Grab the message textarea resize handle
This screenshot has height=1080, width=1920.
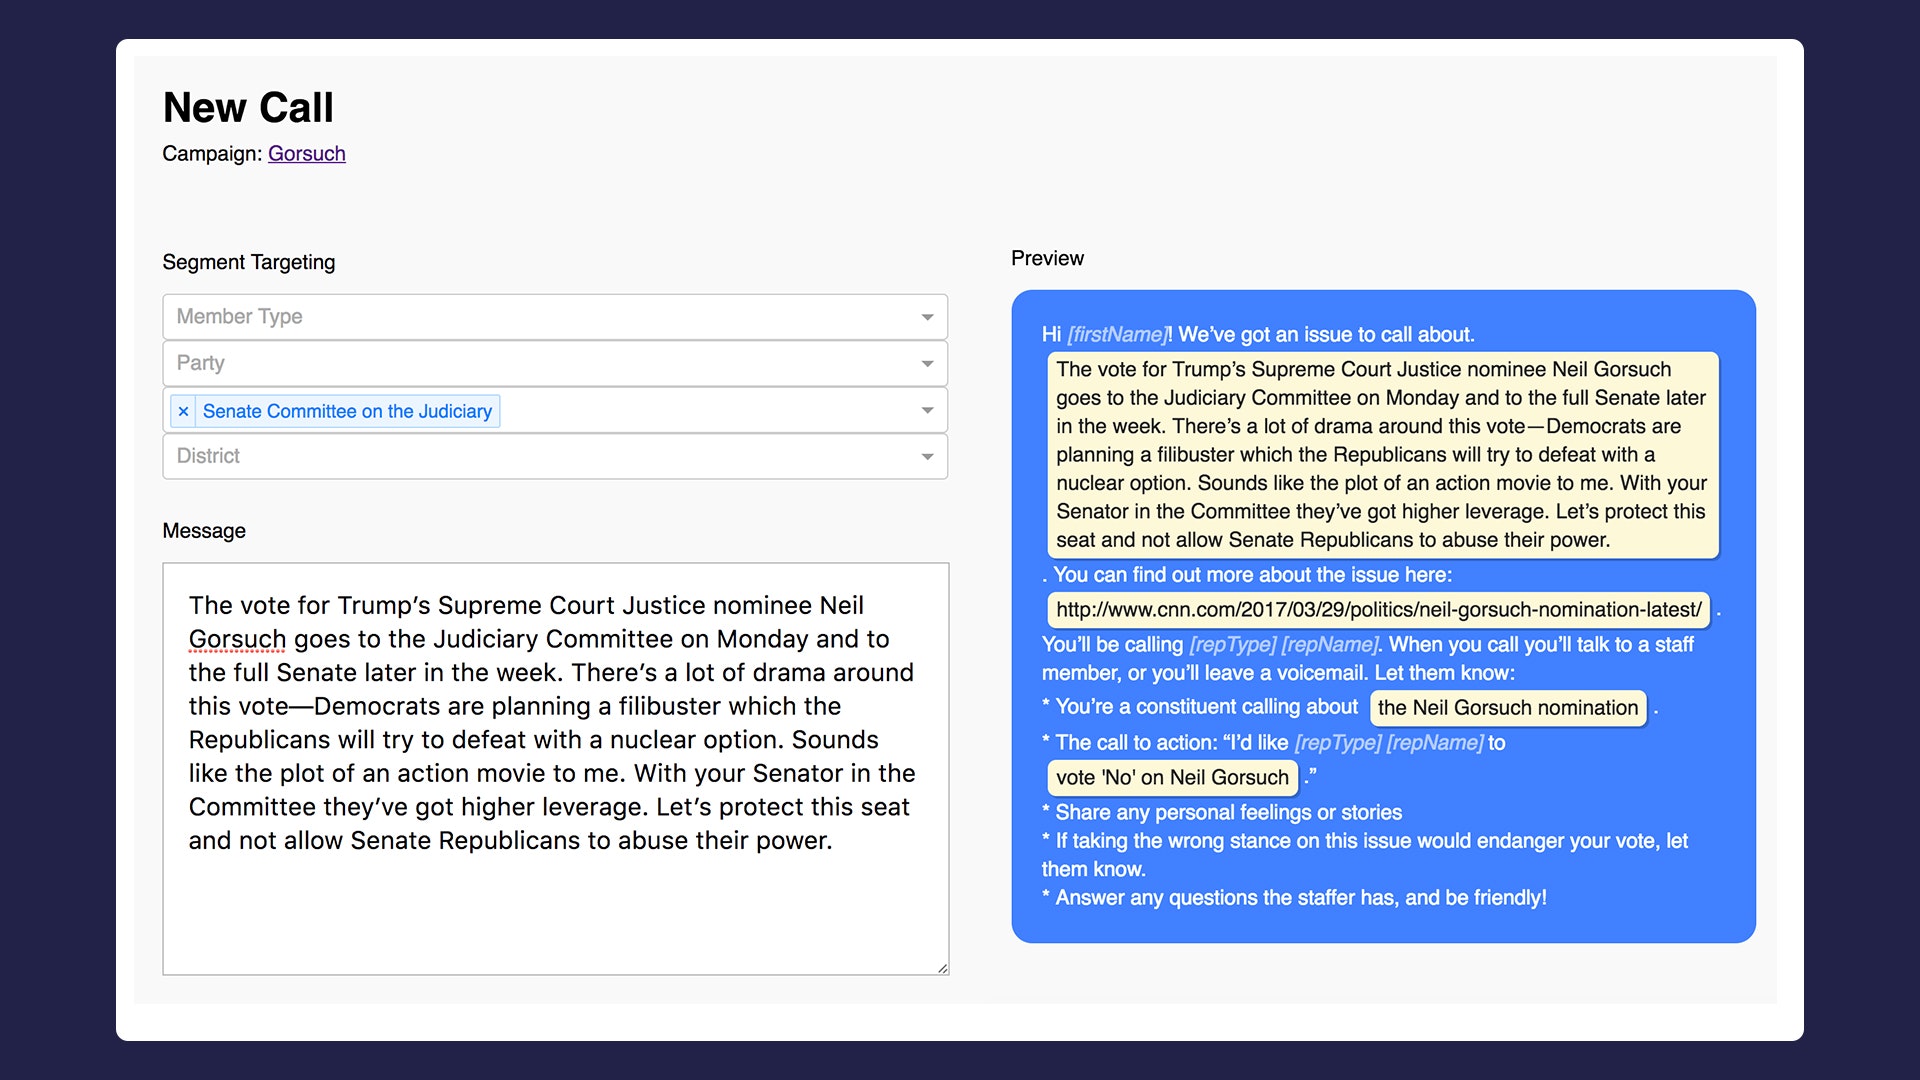(942, 968)
